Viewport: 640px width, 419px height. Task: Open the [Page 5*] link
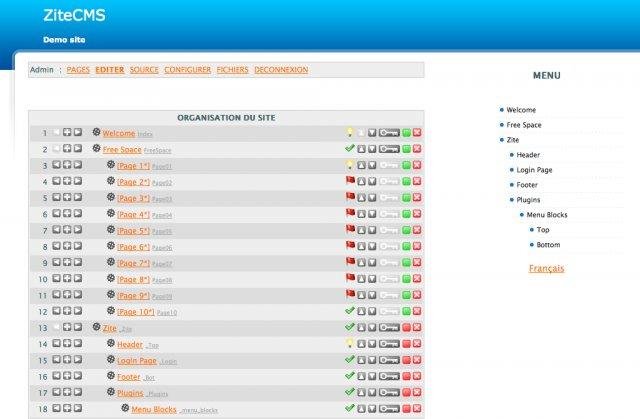click(x=133, y=231)
